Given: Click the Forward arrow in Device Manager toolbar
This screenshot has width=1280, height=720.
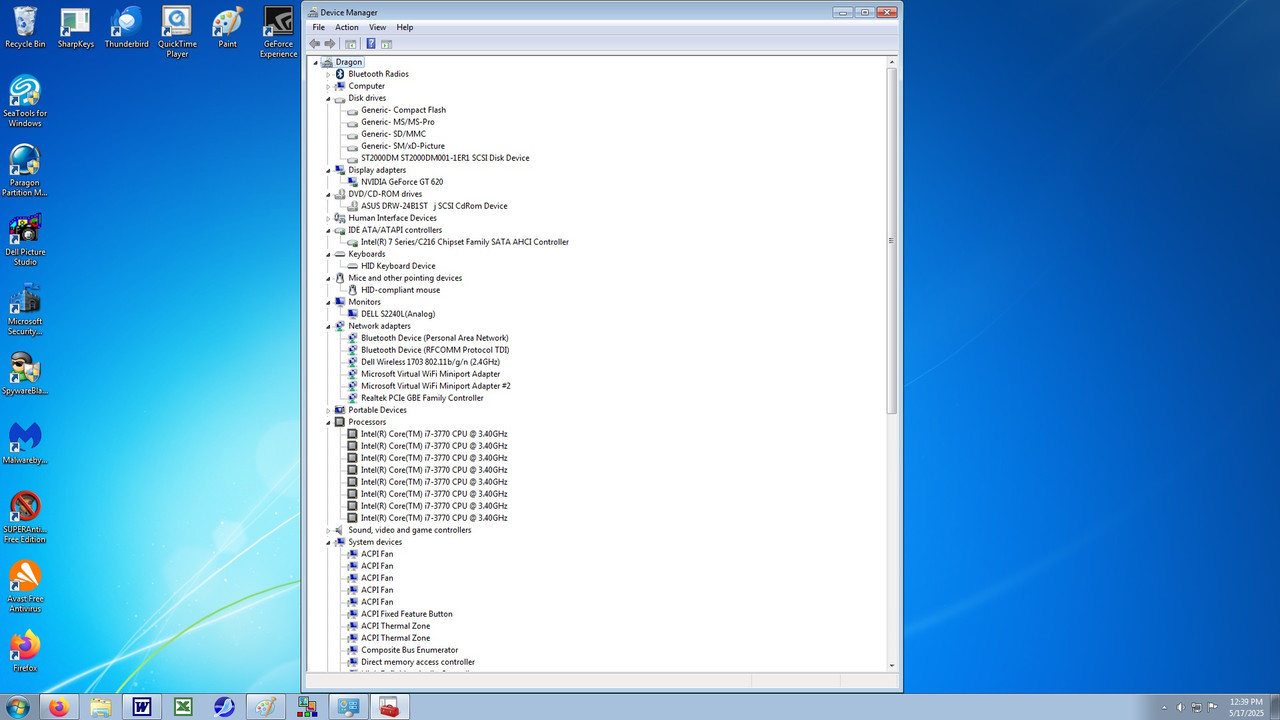Looking at the screenshot, I should (330, 44).
